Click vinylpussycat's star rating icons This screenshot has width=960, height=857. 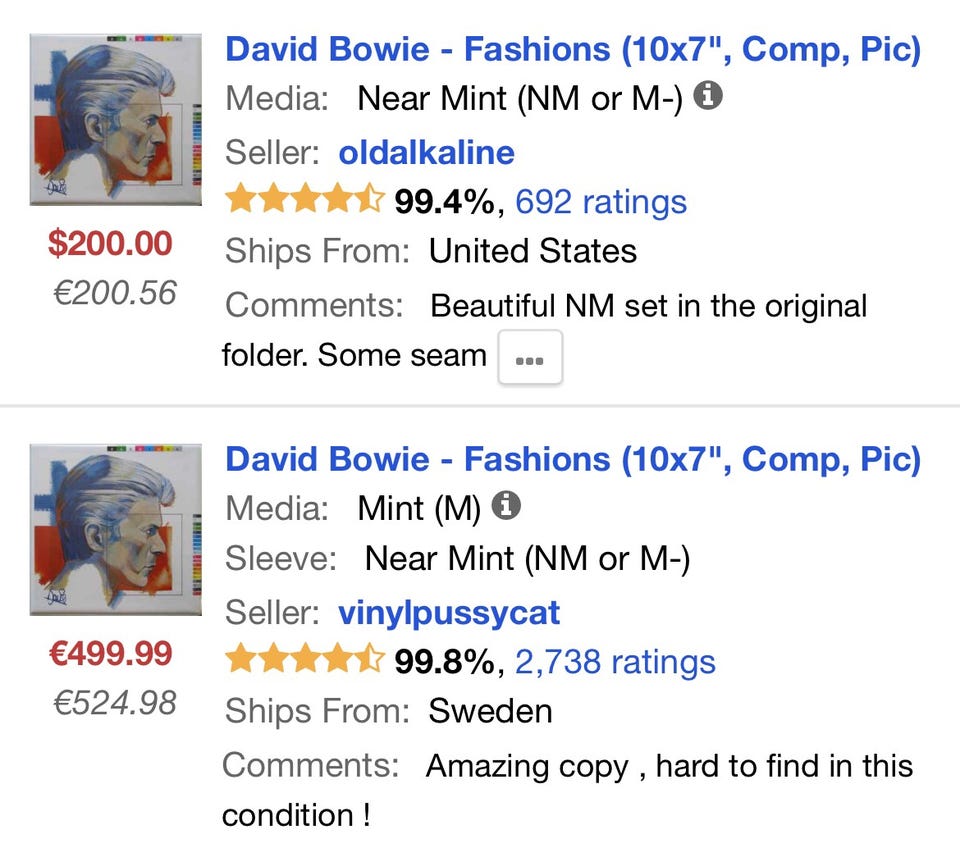305,661
